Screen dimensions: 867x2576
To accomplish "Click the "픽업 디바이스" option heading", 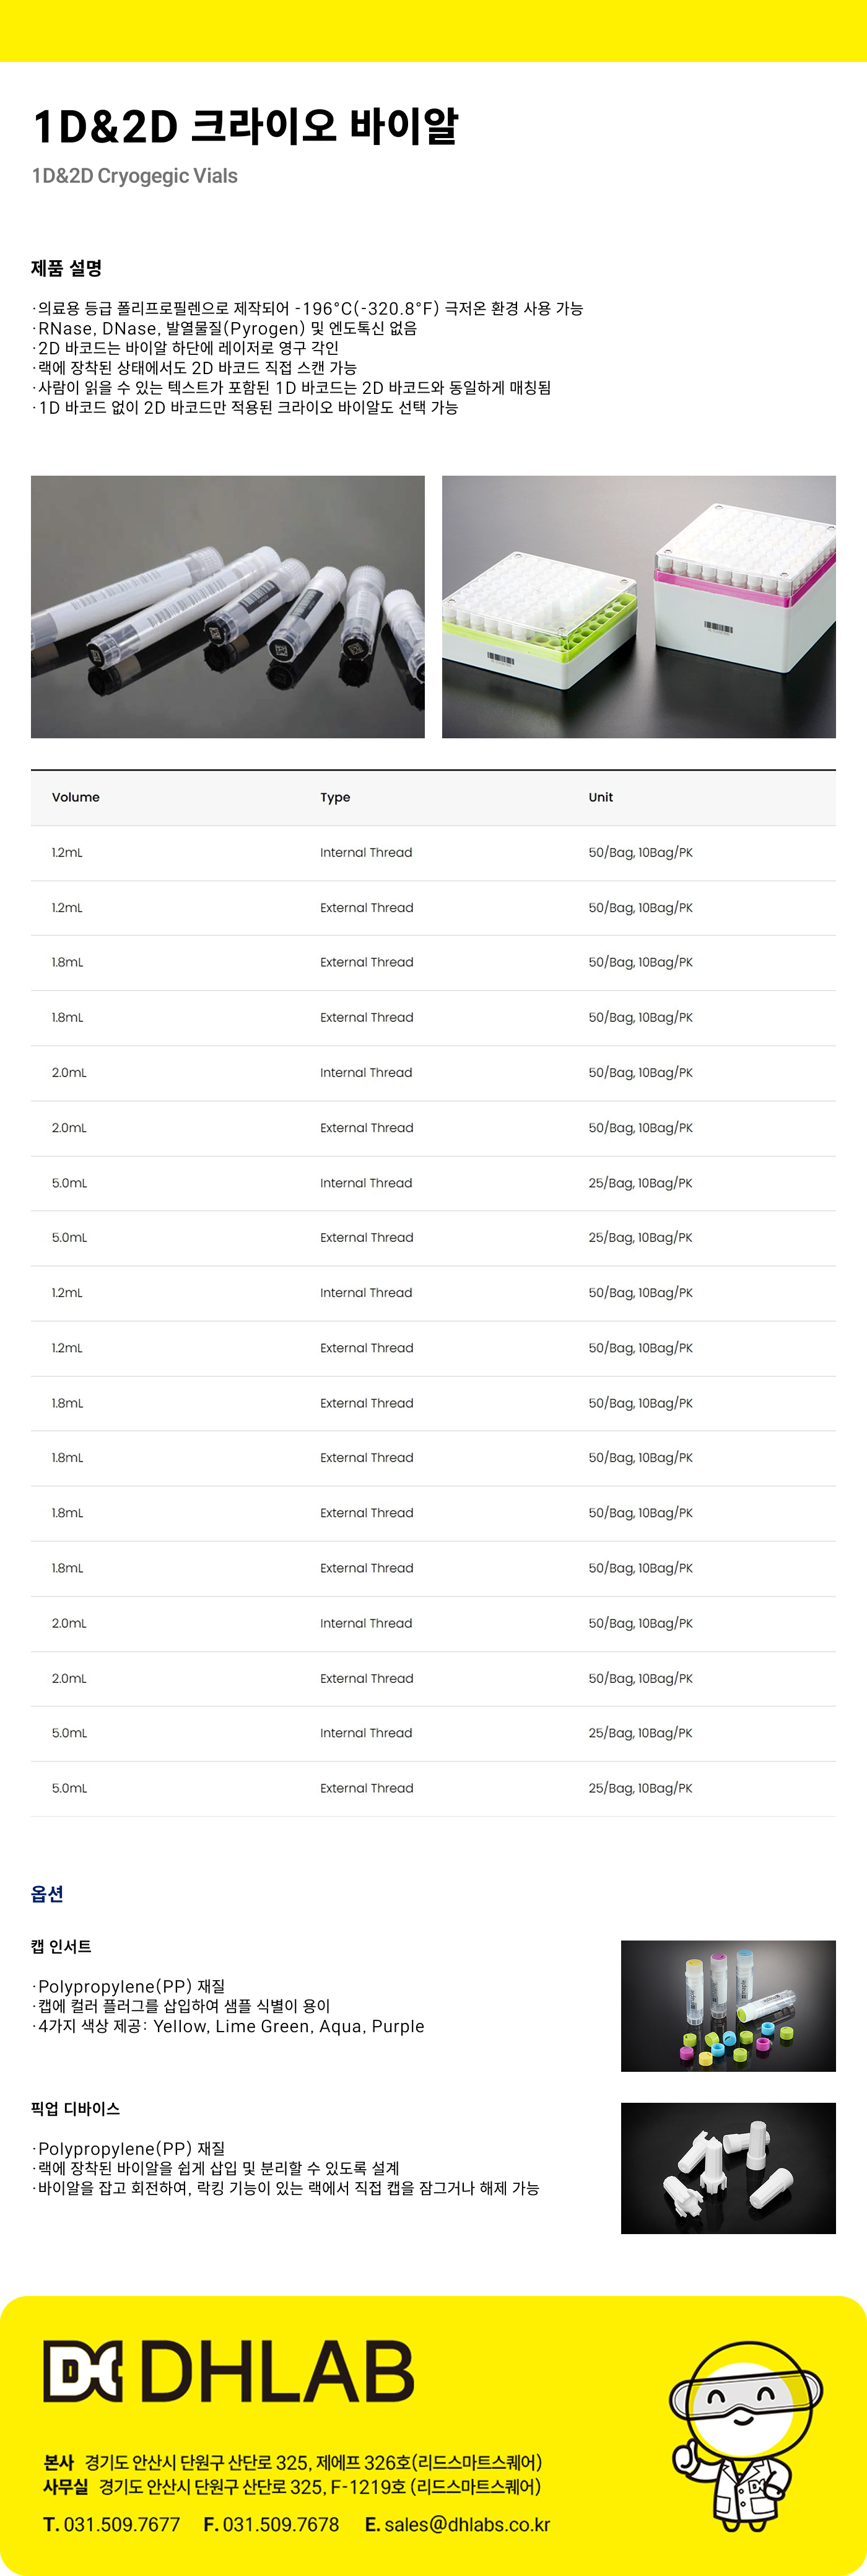I will click(x=75, y=2108).
